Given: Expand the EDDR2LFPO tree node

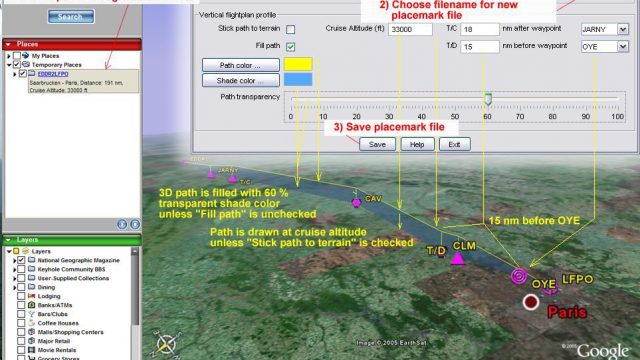Looking at the screenshot, I should pyautogui.click(x=15, y=74).
